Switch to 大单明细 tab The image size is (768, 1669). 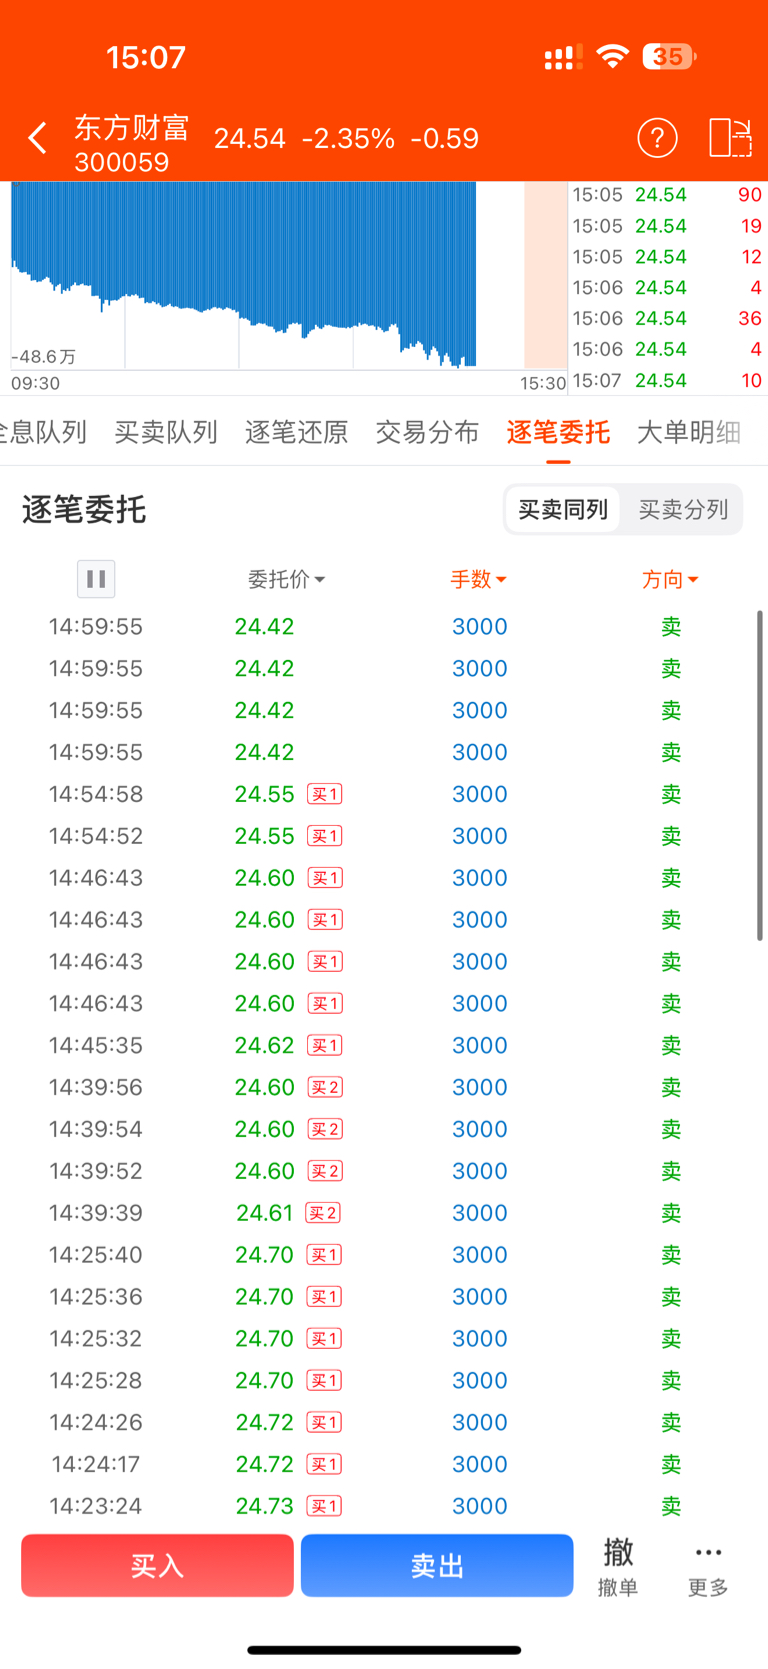click(x=689, y=432)
